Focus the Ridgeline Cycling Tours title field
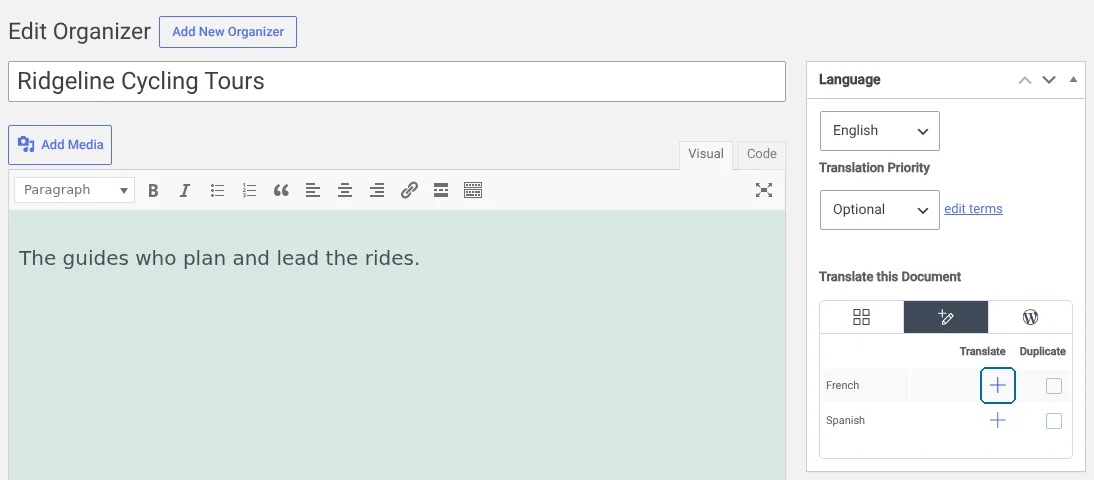The width and height of the screenshot is (1094, 480). tap(397, 82)
